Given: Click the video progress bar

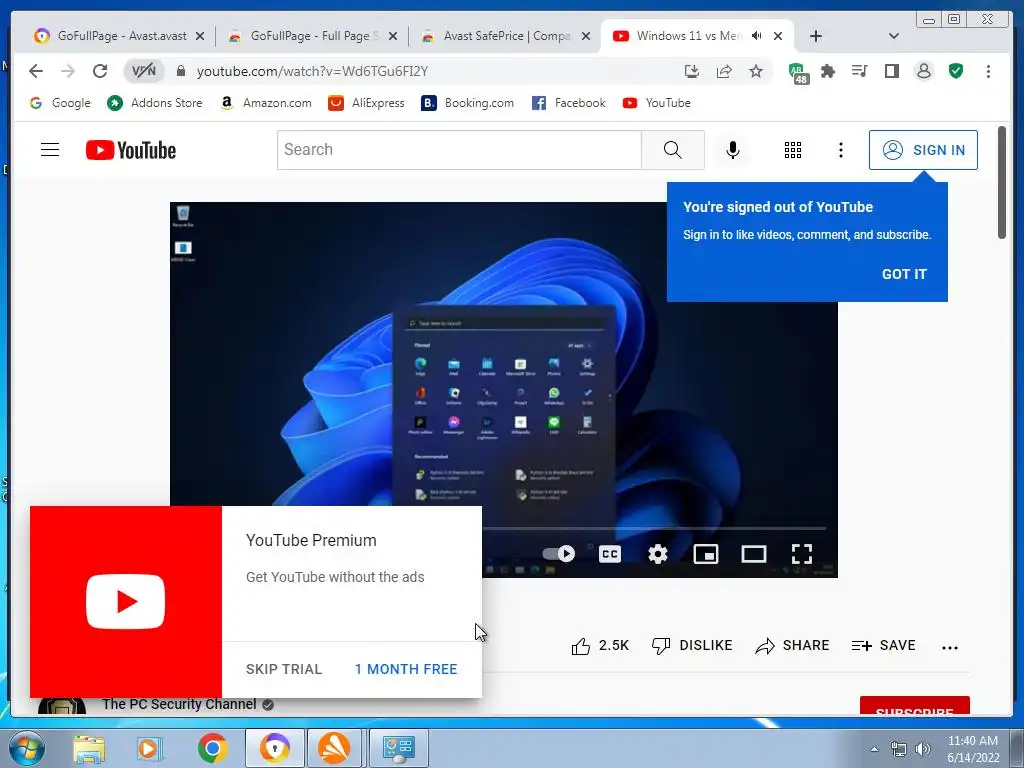Looking at the screenshot, I should (654, 528).
